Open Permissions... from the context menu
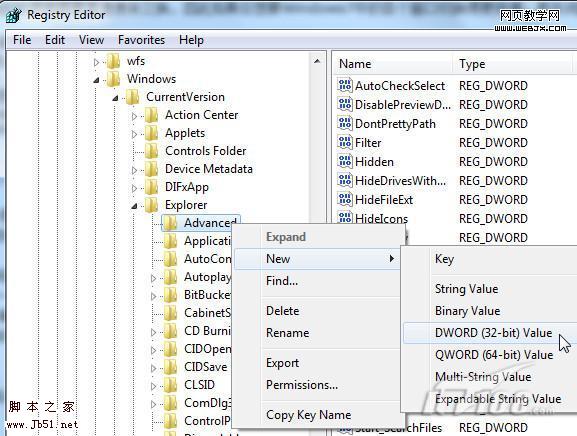 click(x=302, y=385)
